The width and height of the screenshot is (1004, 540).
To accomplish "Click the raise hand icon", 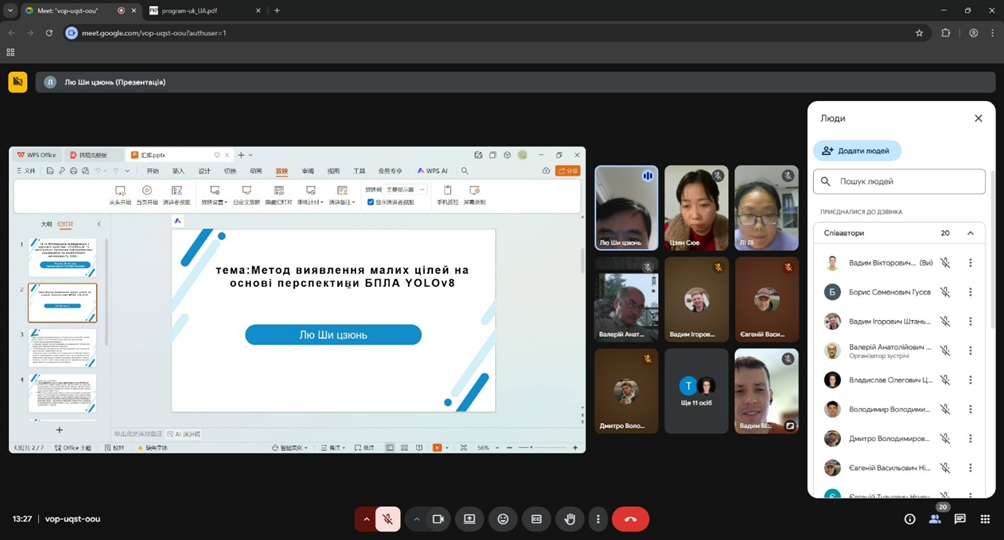I will point(570,519).
